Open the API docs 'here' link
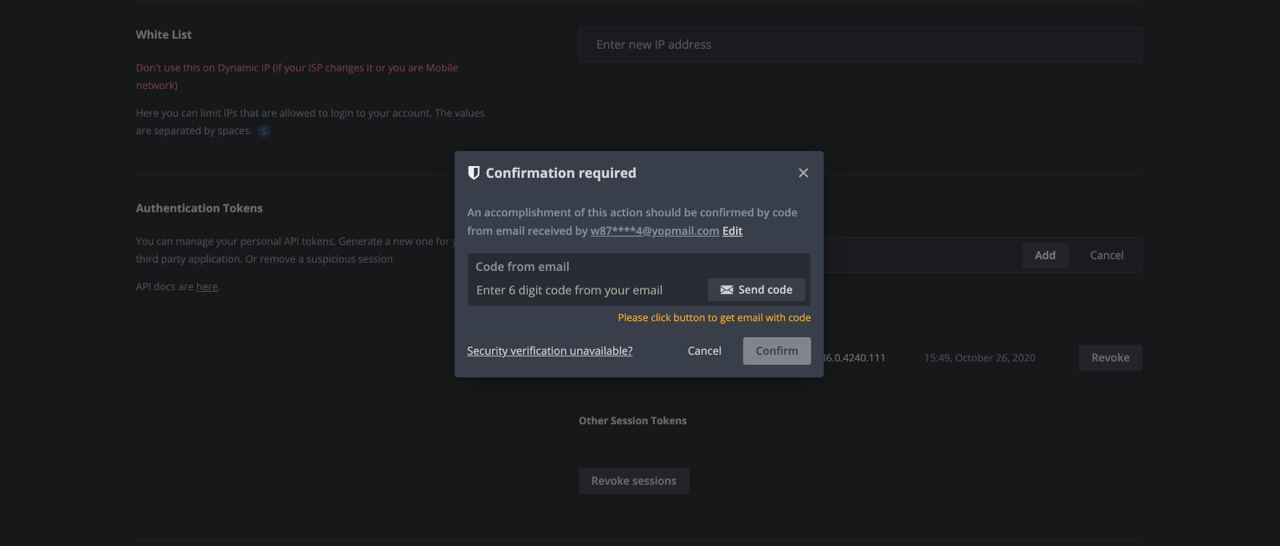This screenshot has height=546, width=1280. pos(206,287)
